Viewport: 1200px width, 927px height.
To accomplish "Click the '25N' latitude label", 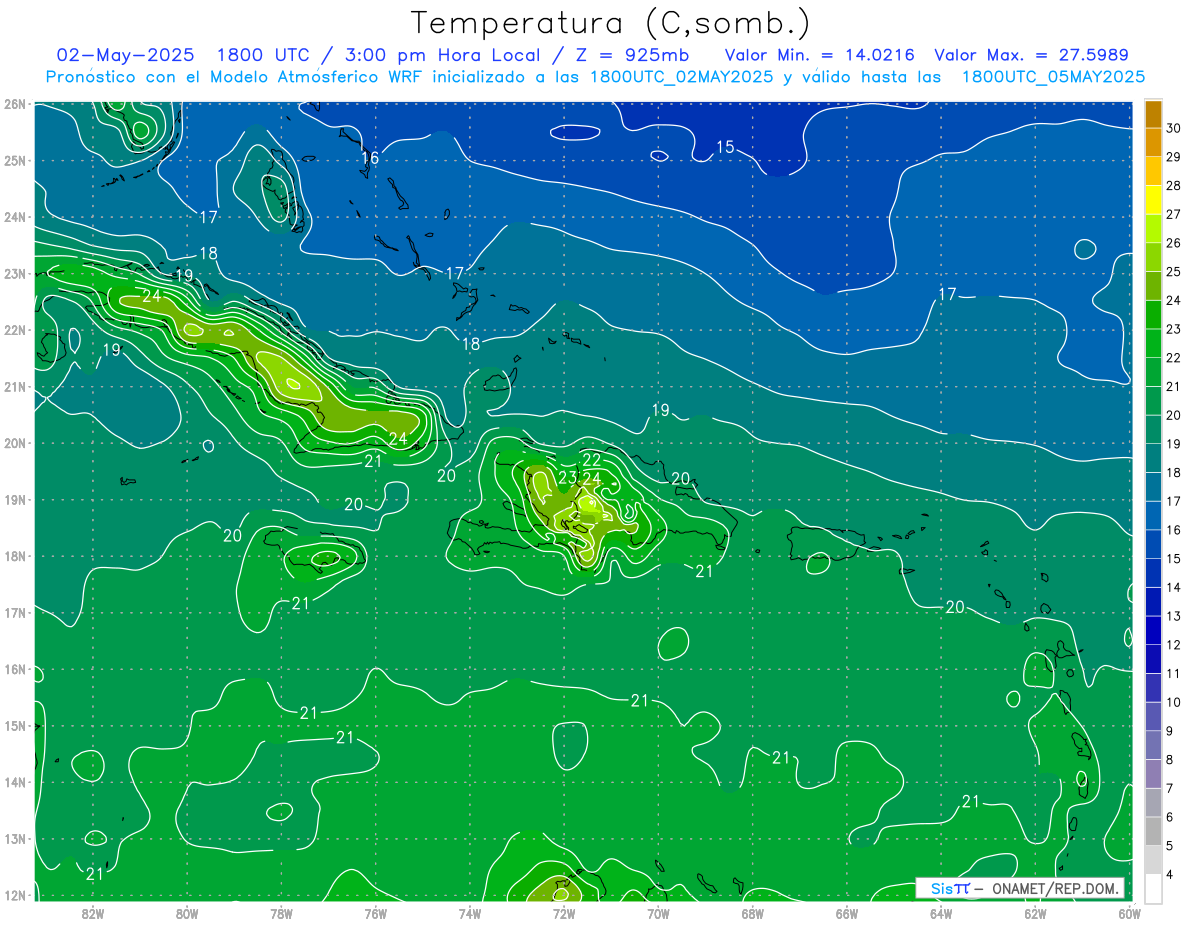I will (15, 161).
